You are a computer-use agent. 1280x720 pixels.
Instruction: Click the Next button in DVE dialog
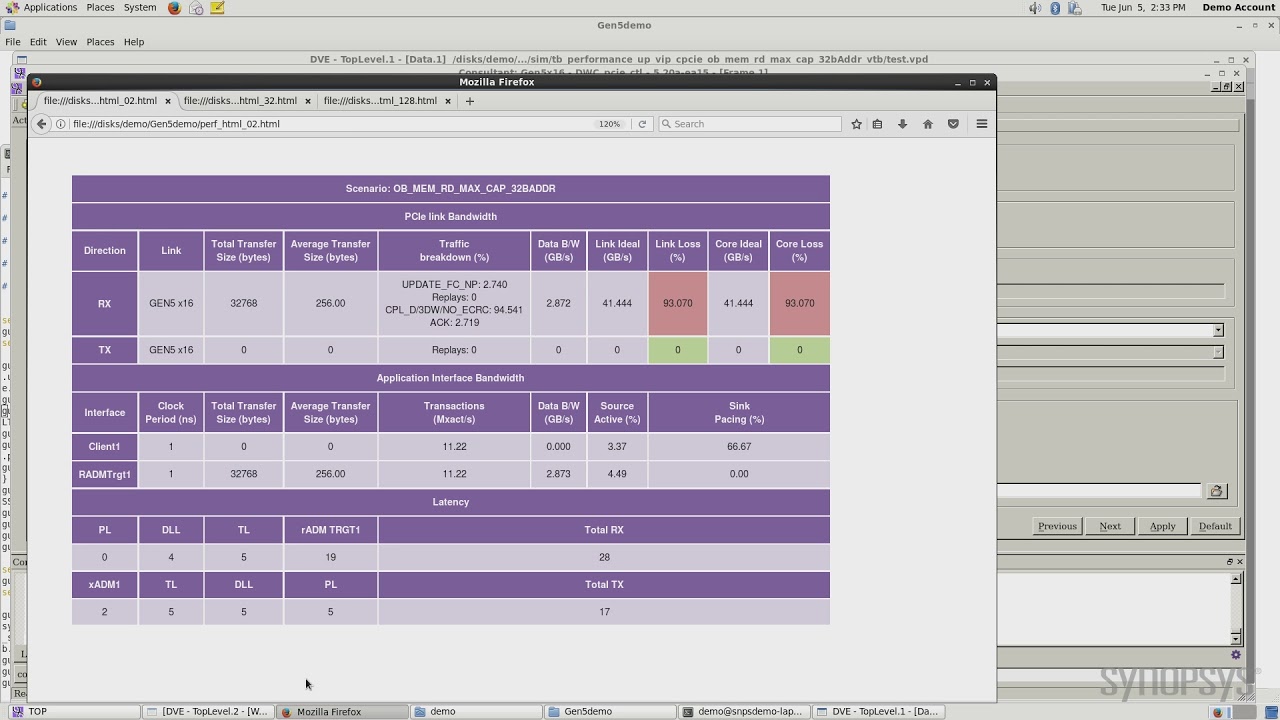click(x=1110, y=526)
